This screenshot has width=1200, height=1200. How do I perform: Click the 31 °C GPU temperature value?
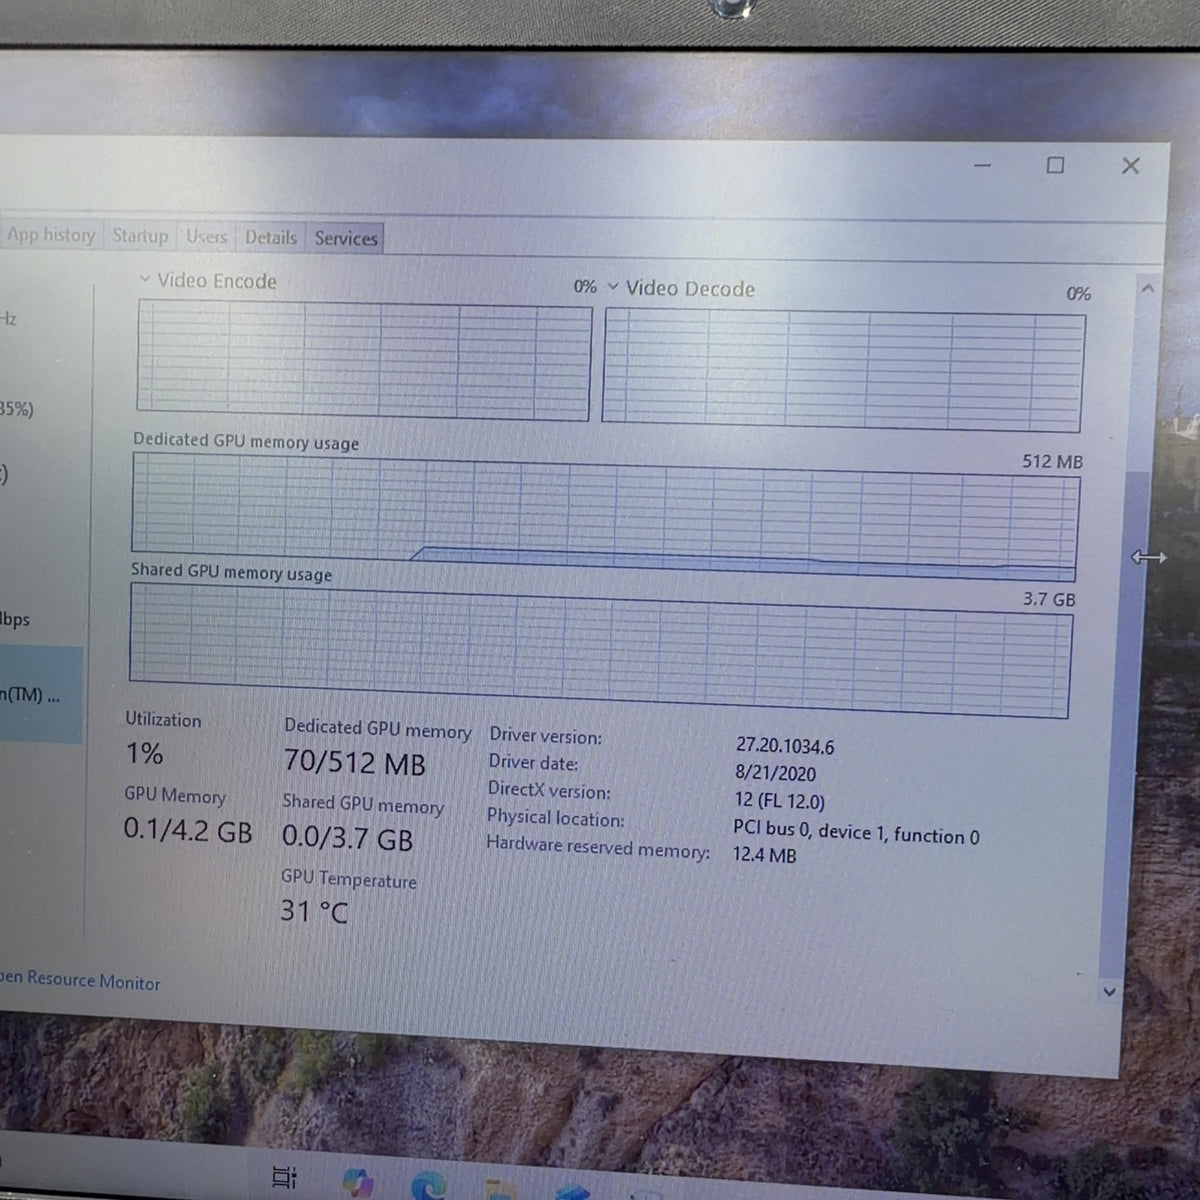[x=314, y=911]
